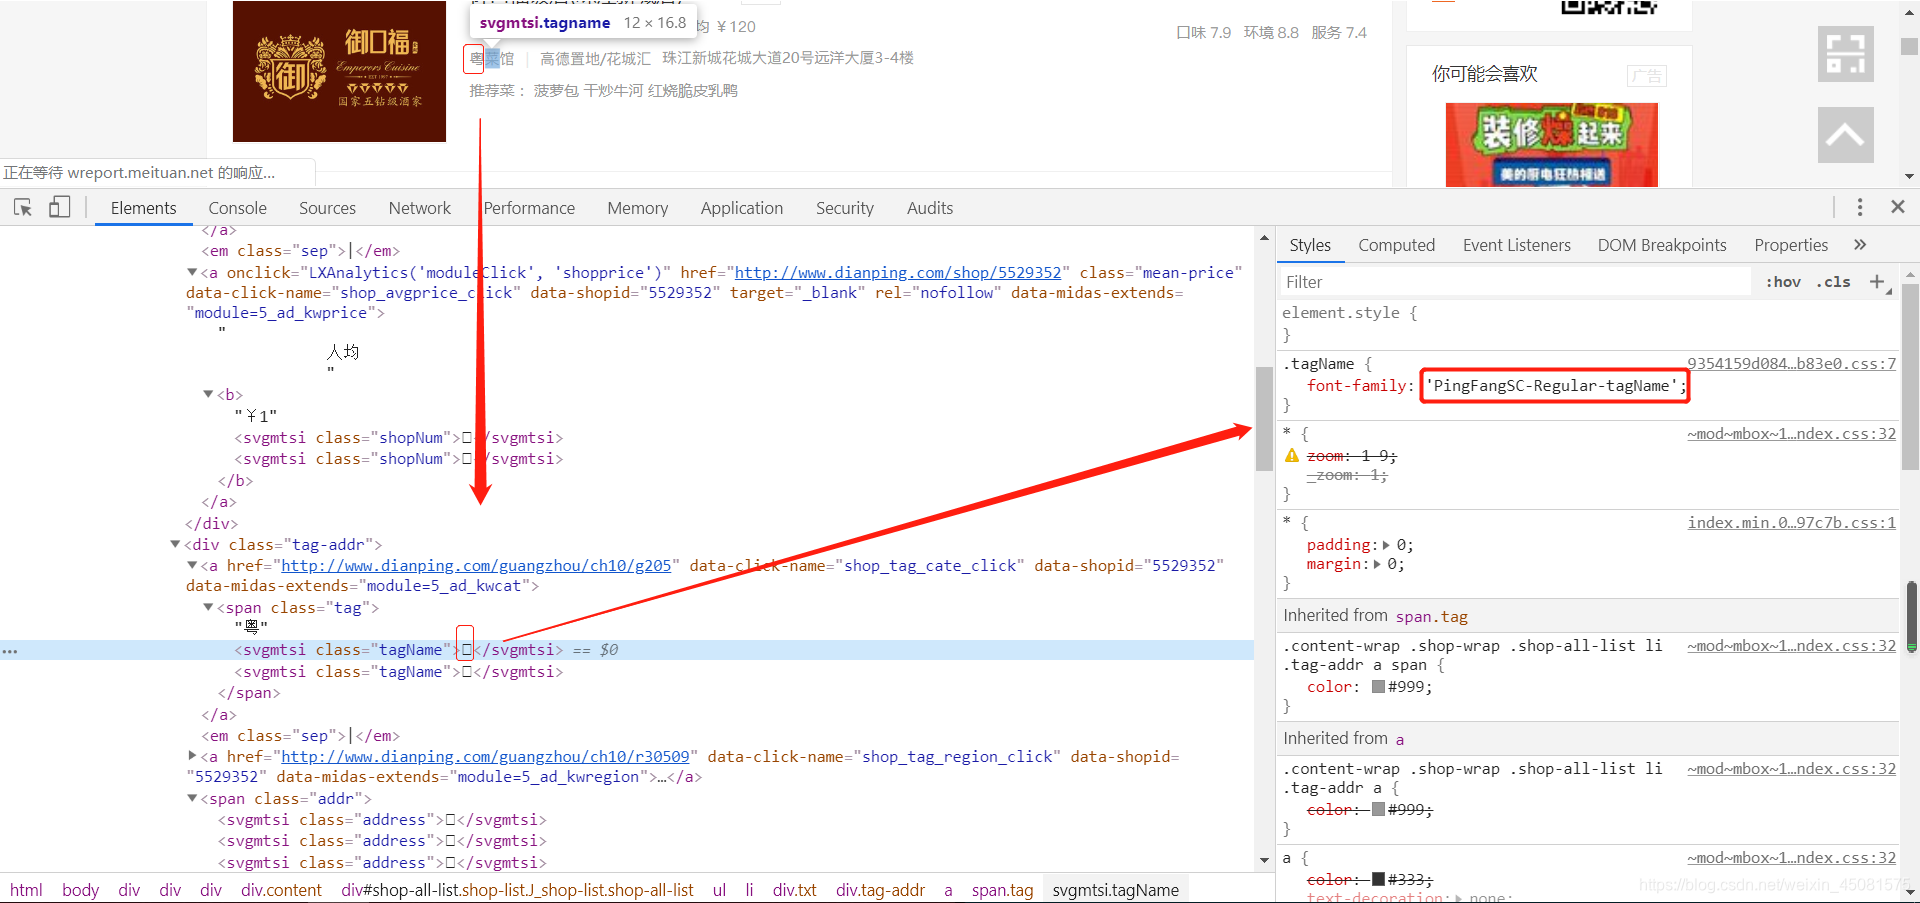This screenshot has width=1920, height=903.
Task: Expand the padding shorthand property triangle
Action: coord(1386,545)
